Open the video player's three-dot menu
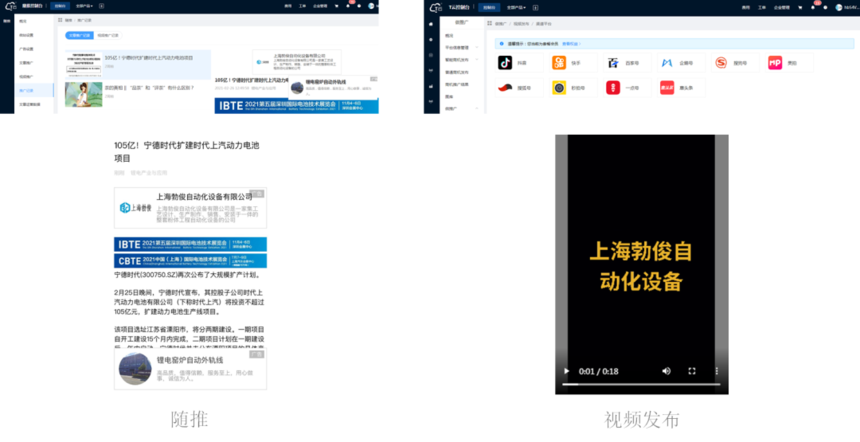 [x=716, y=371]
